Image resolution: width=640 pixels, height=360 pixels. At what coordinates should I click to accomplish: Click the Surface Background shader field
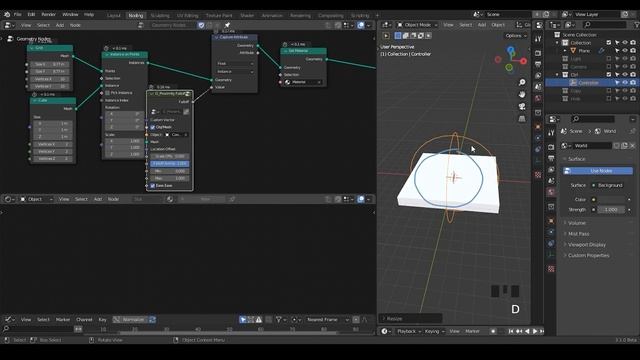click(x=610, y=185)
